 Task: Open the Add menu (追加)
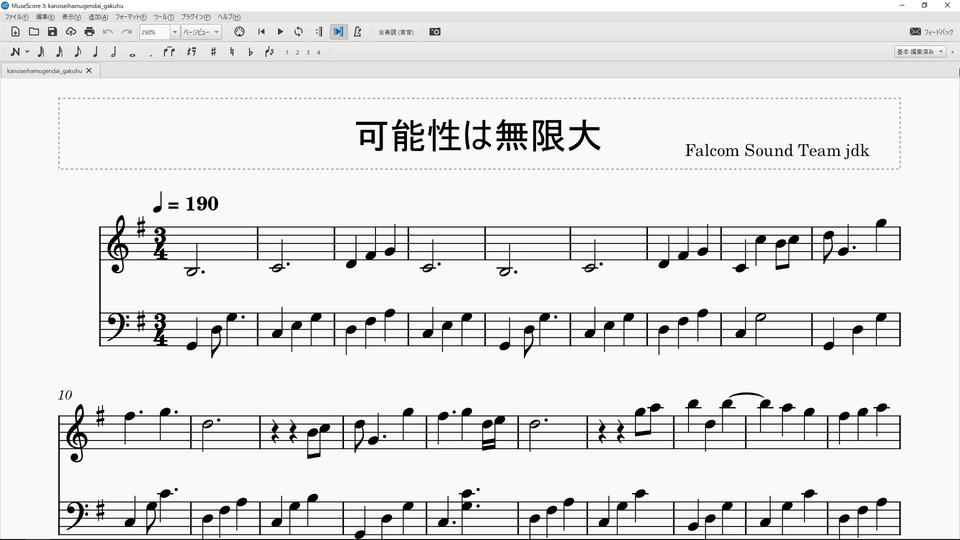[x=98, y=17]
